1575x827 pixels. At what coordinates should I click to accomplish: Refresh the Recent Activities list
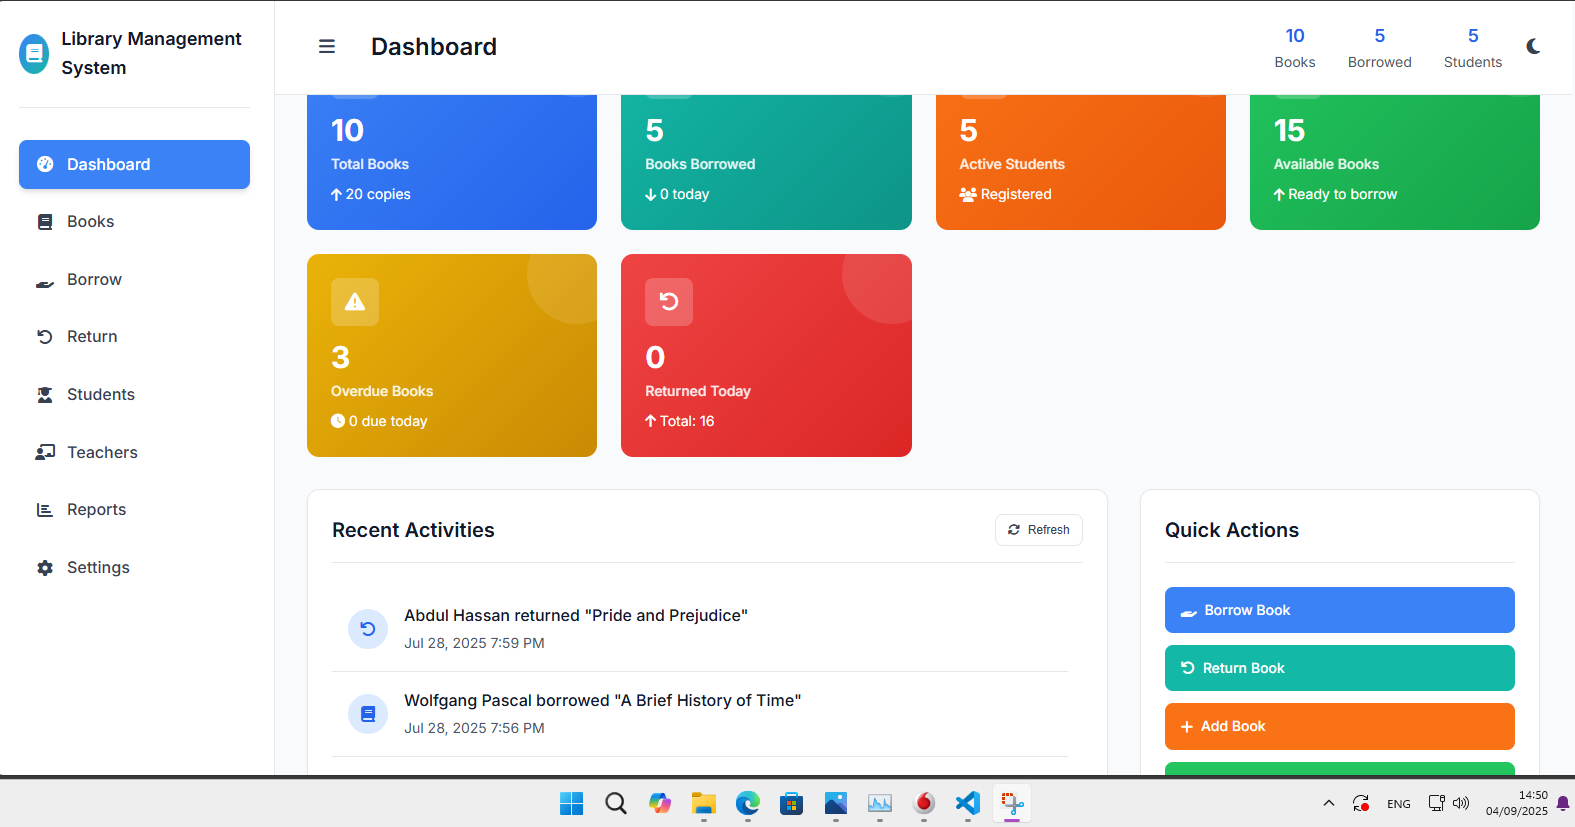tap(1039, 530)
